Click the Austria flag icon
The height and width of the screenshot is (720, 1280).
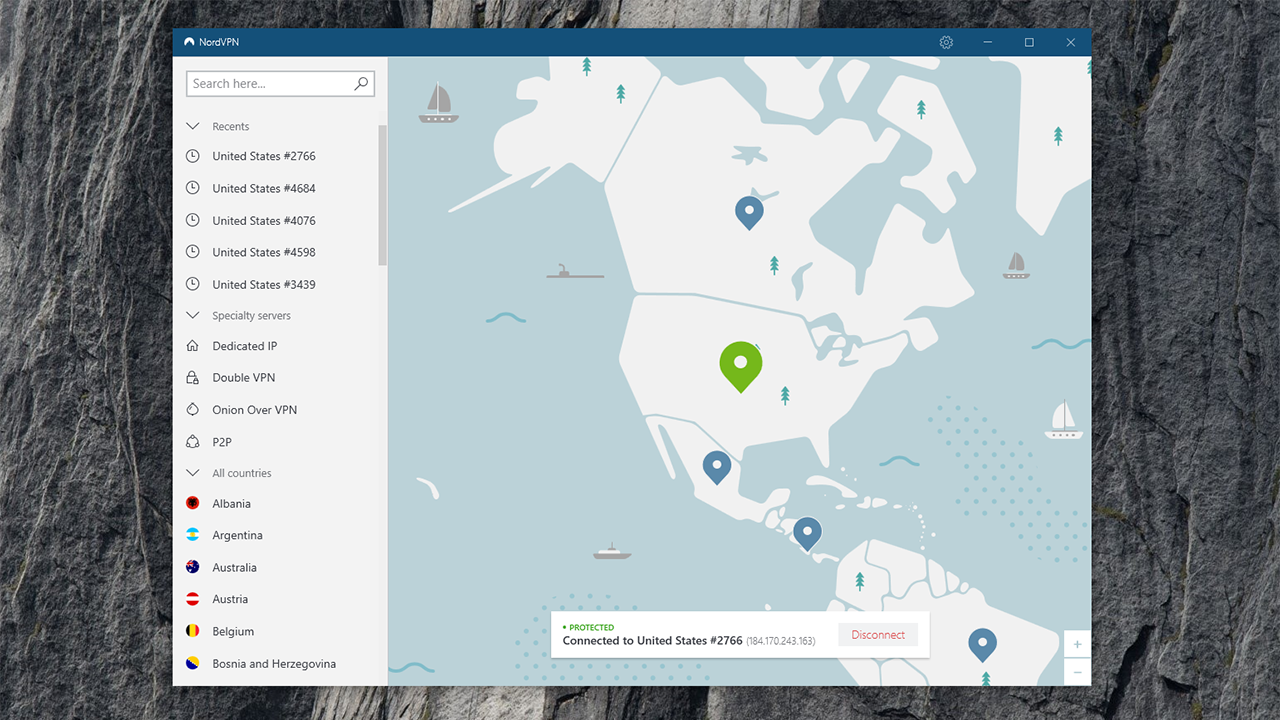click(193, 599)
